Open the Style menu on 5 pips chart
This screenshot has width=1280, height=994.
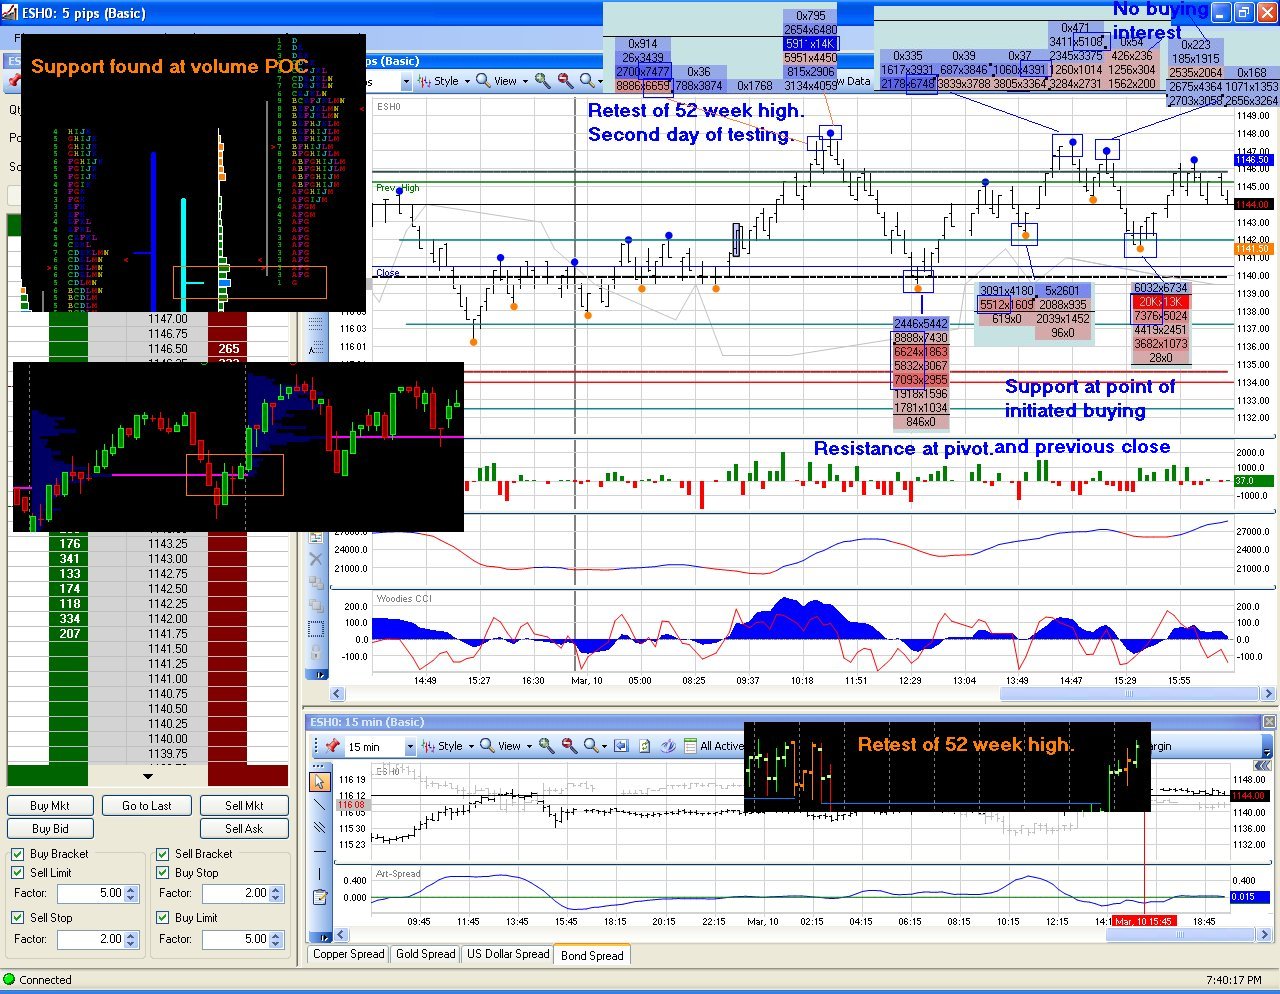click(x=445, y=81)
